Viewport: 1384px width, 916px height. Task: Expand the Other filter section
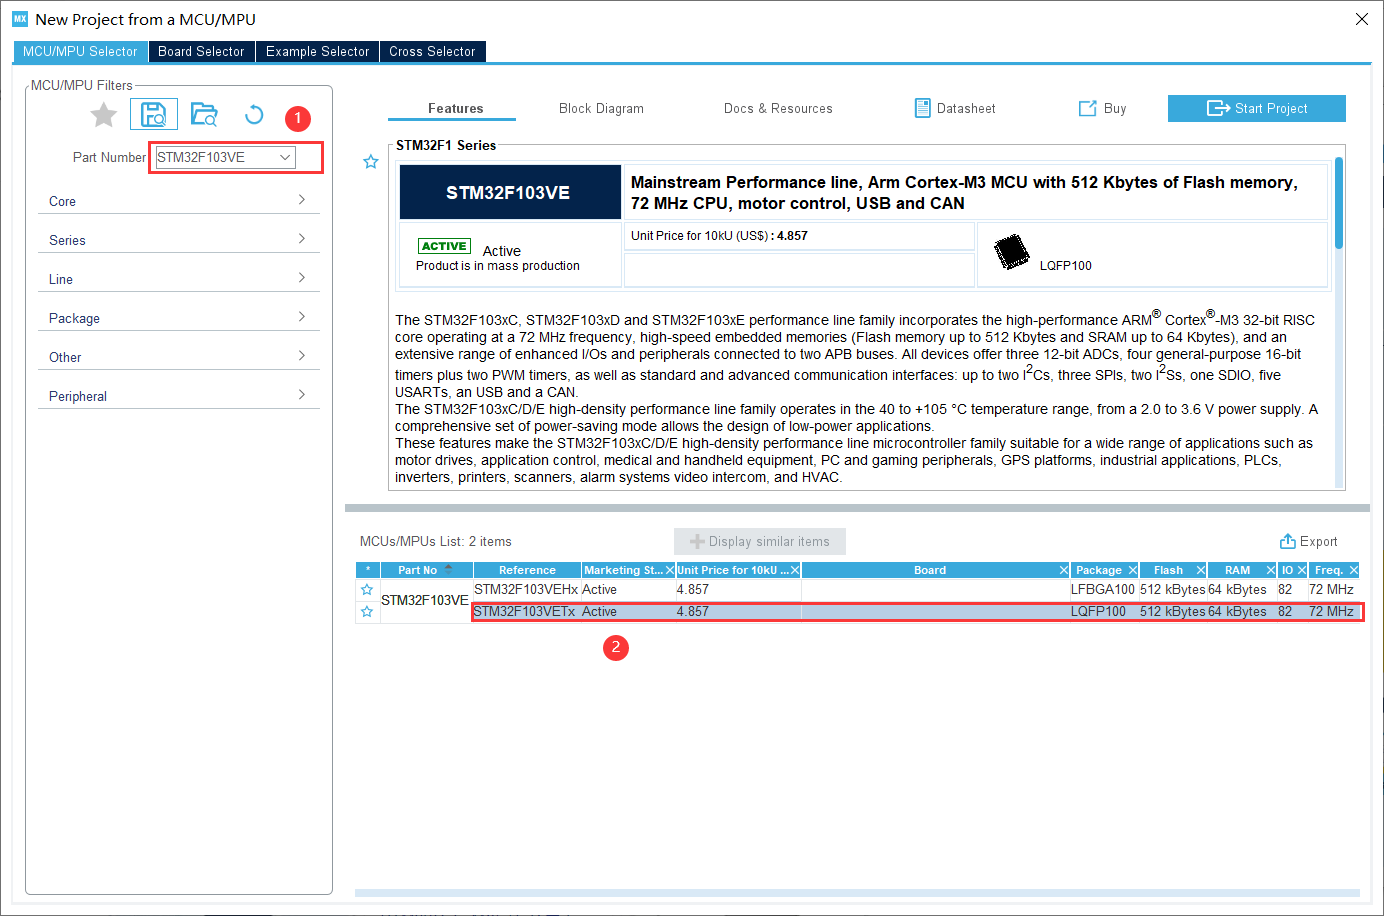[178, 357]
